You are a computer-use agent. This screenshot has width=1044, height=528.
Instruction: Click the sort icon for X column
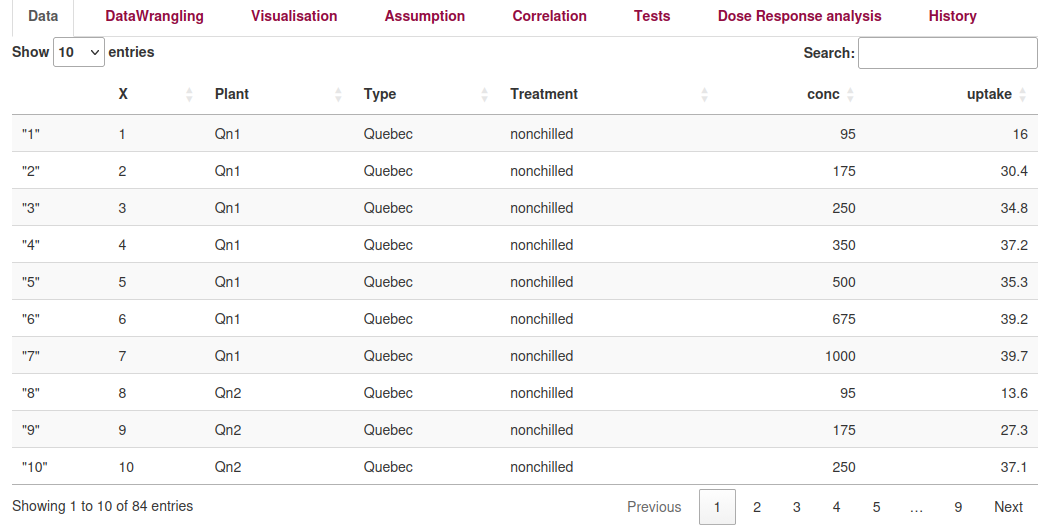pos(190,95)
